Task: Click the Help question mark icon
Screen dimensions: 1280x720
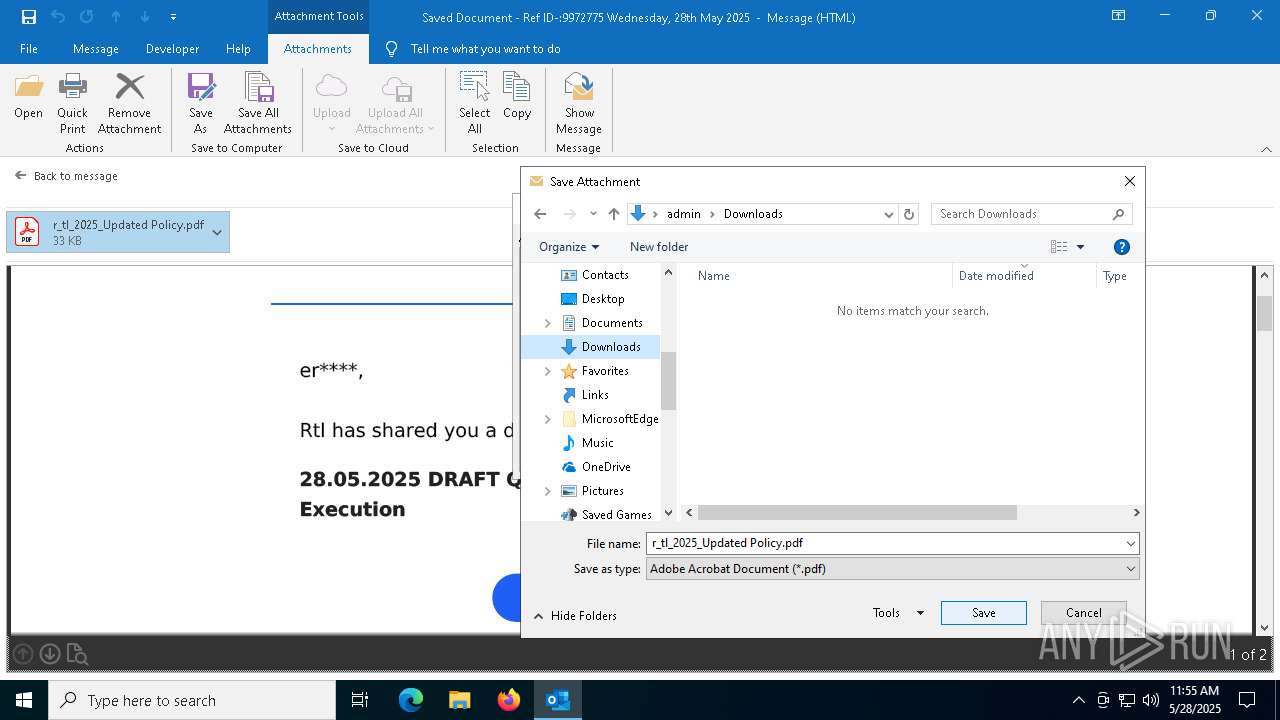Action: pyautogui.click(x=1122, y=247)
